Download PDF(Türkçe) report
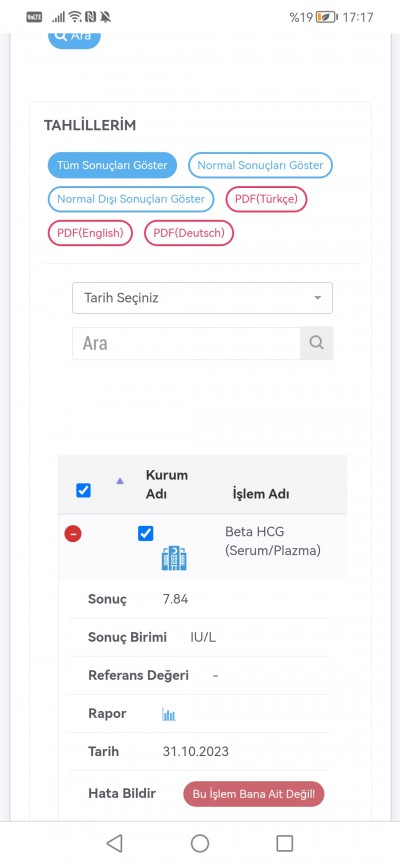 point(266,199)
